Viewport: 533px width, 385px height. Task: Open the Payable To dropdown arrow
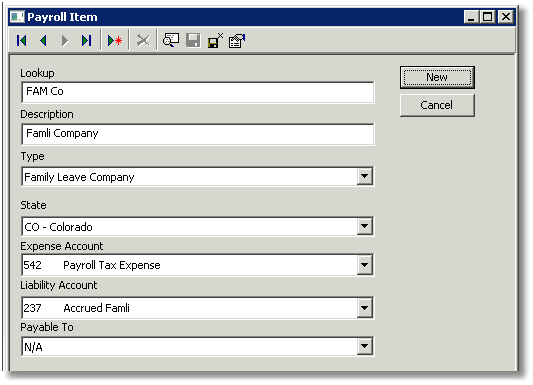364,347
